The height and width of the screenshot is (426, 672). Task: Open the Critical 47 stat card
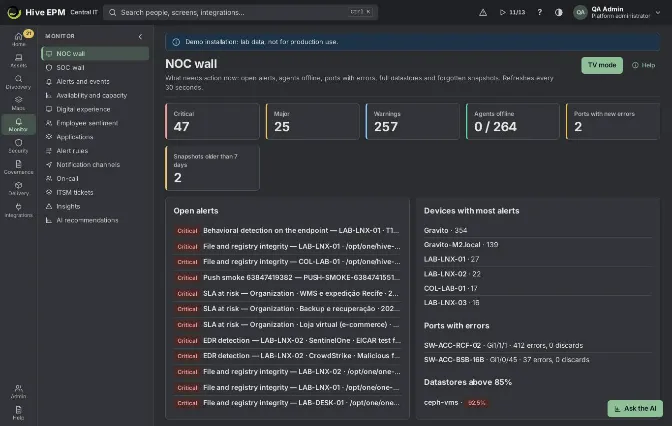(212, 121)
